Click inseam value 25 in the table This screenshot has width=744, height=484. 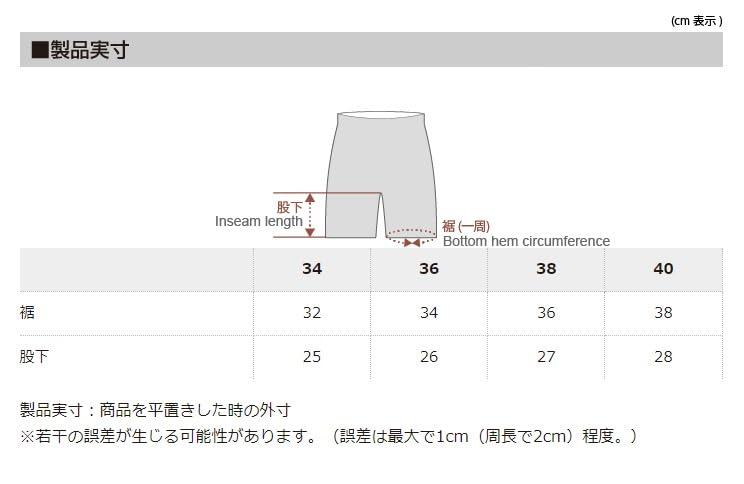click(x=312, y=356)
